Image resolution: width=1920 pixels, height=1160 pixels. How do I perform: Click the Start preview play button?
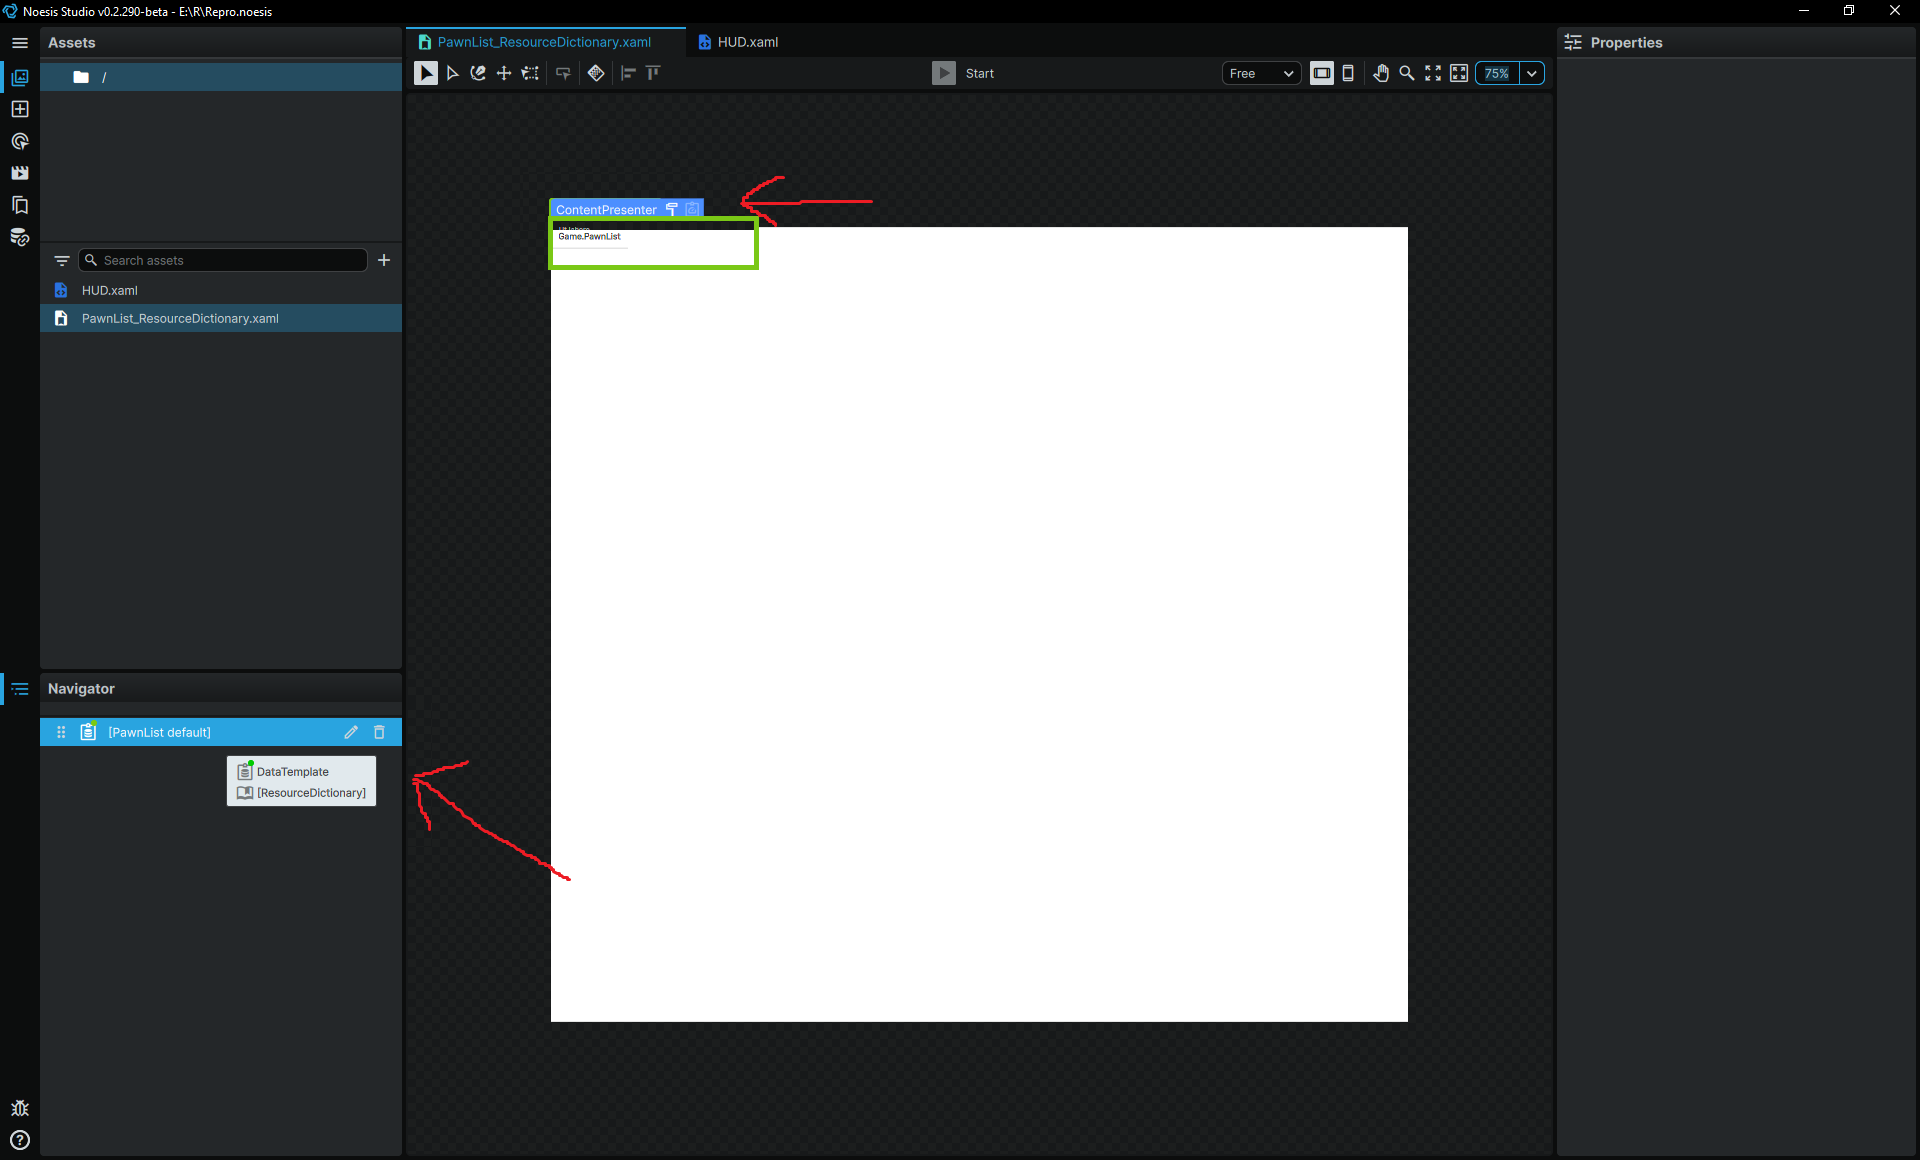tap(944, 73)
